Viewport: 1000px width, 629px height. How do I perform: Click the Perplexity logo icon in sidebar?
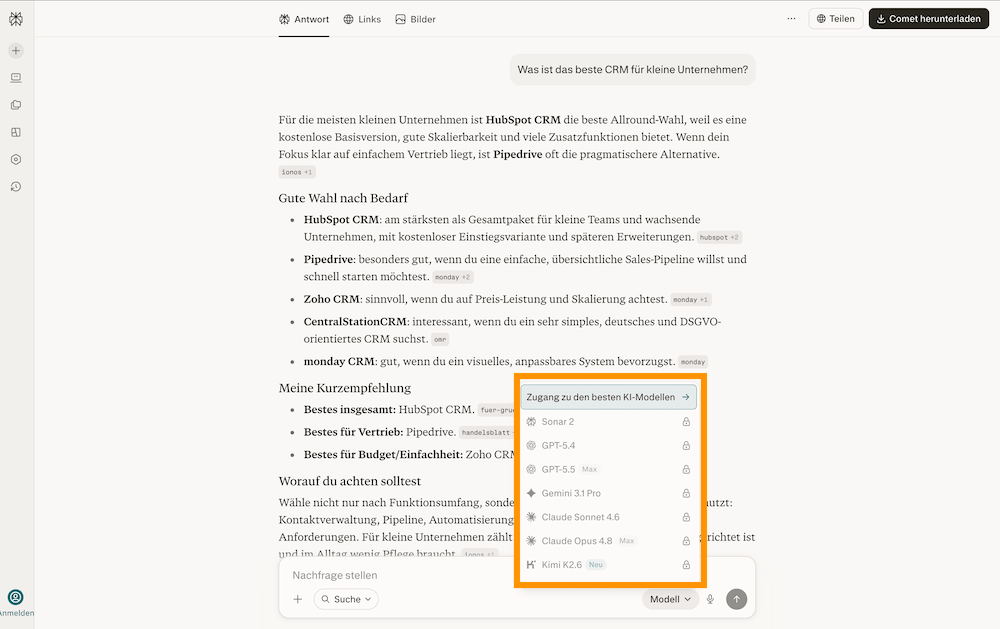(x=16, y=19)
